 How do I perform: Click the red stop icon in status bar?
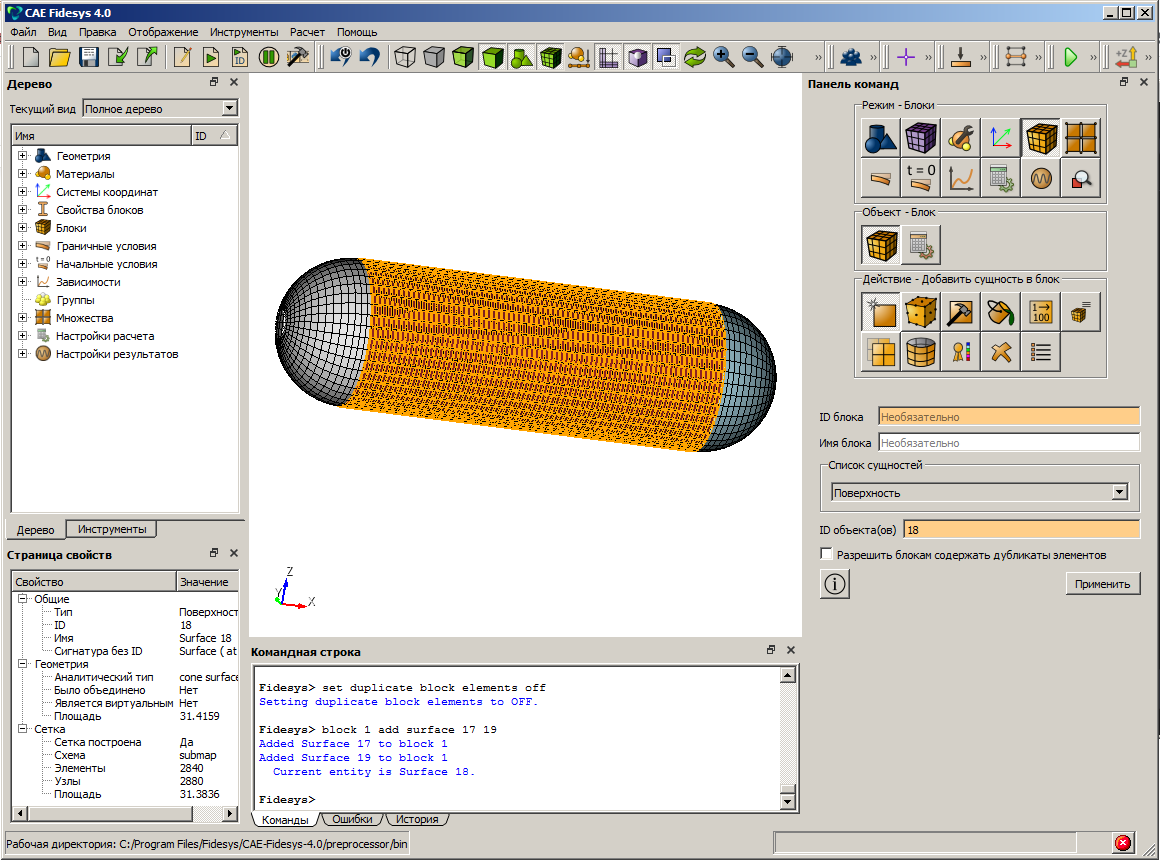1123,843
